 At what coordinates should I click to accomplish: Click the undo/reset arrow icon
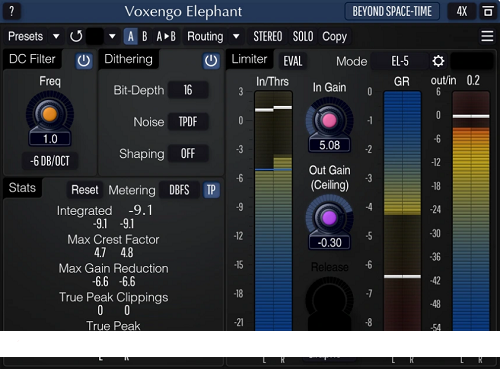(x=76, y=36)
